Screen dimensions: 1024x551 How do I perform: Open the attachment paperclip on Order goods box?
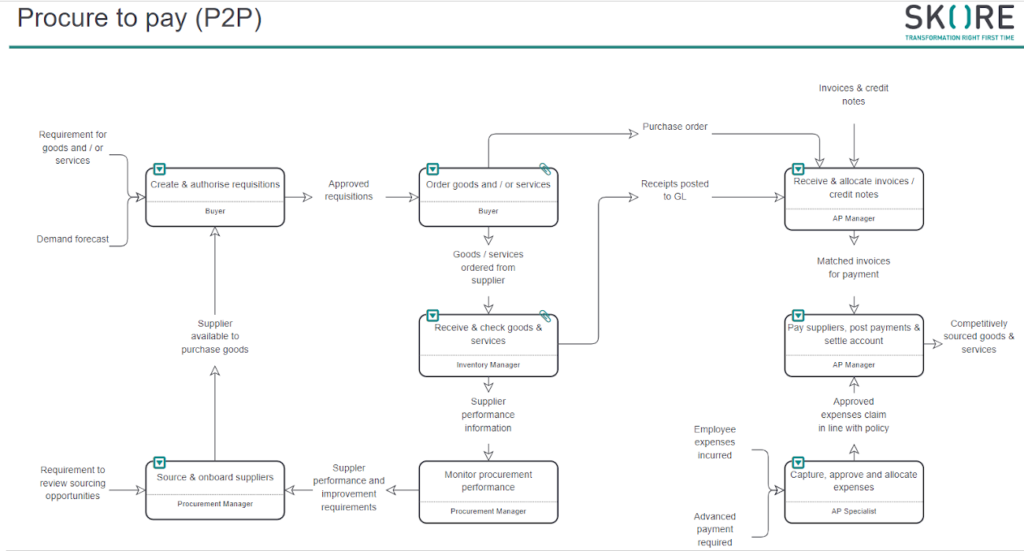coord(545,169)
